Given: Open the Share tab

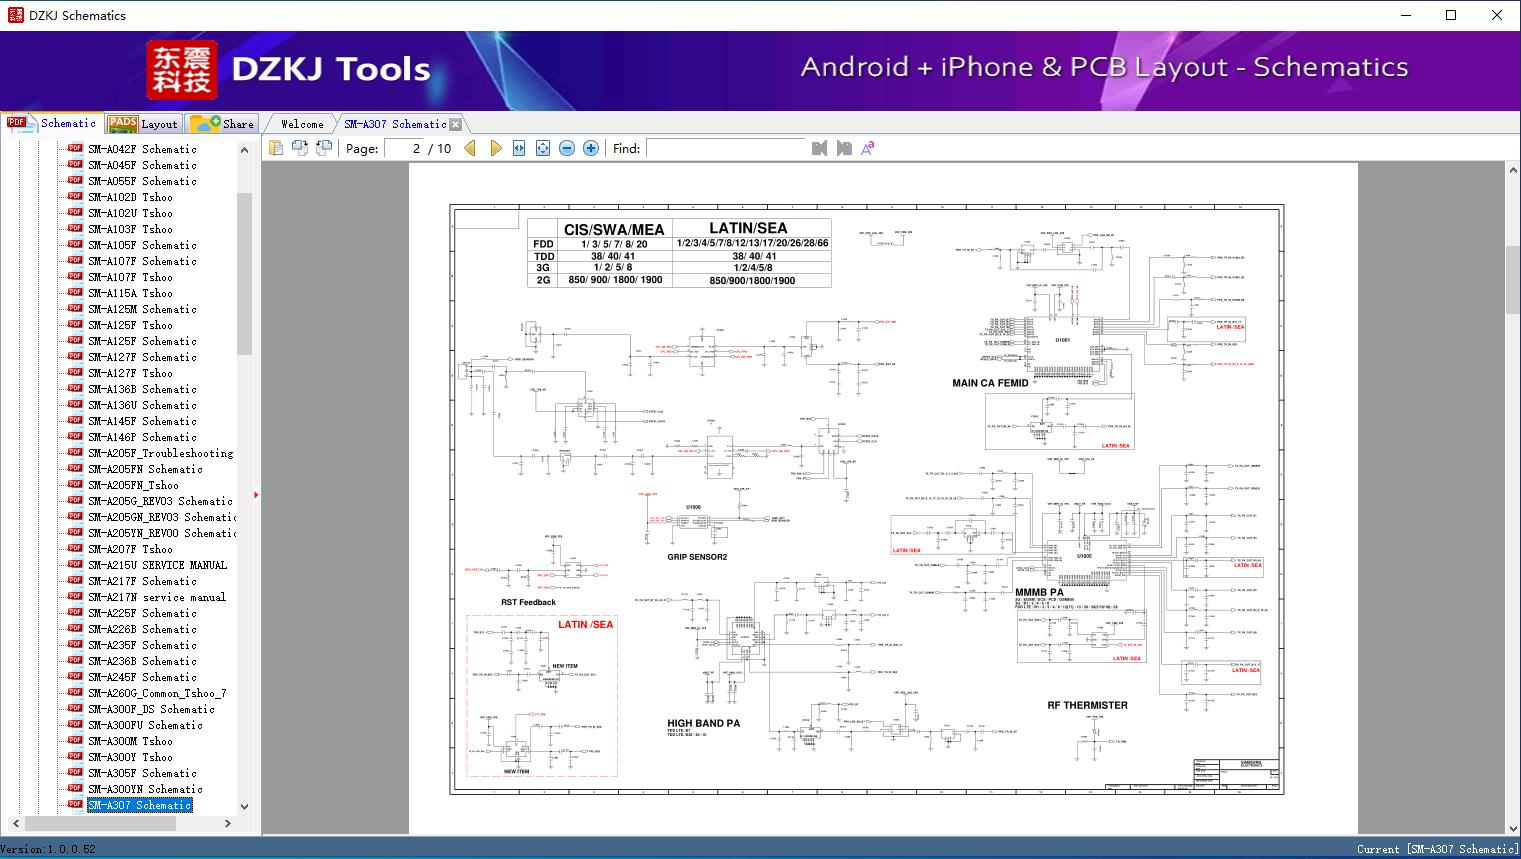Looking at the screenshot, I should pos(223,124).
